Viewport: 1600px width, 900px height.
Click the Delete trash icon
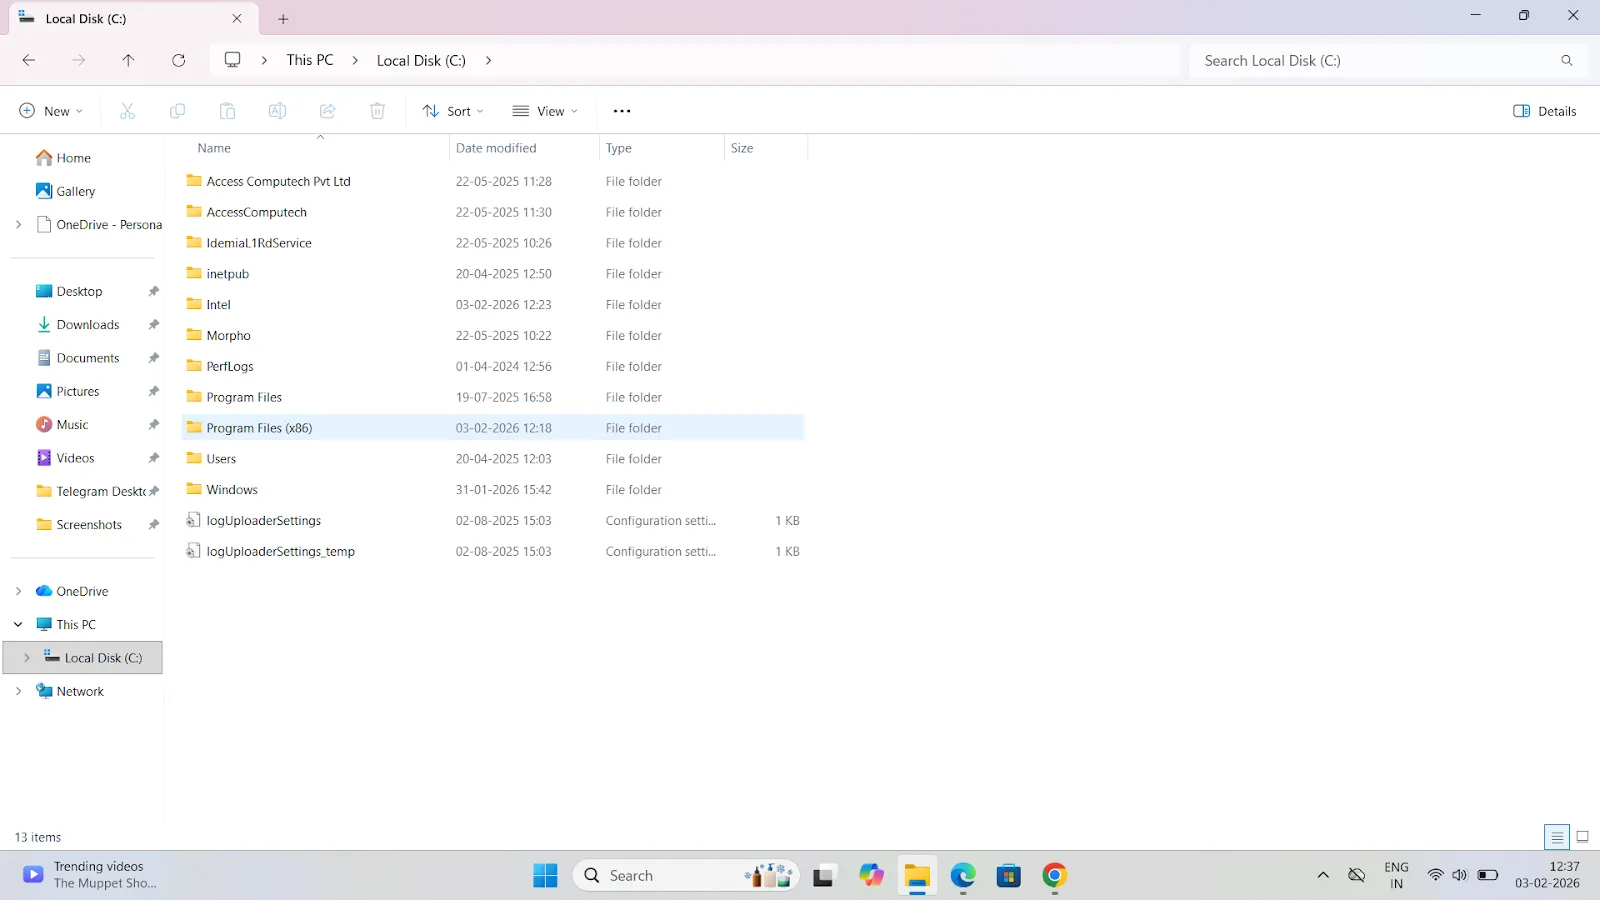pos(377,111)
